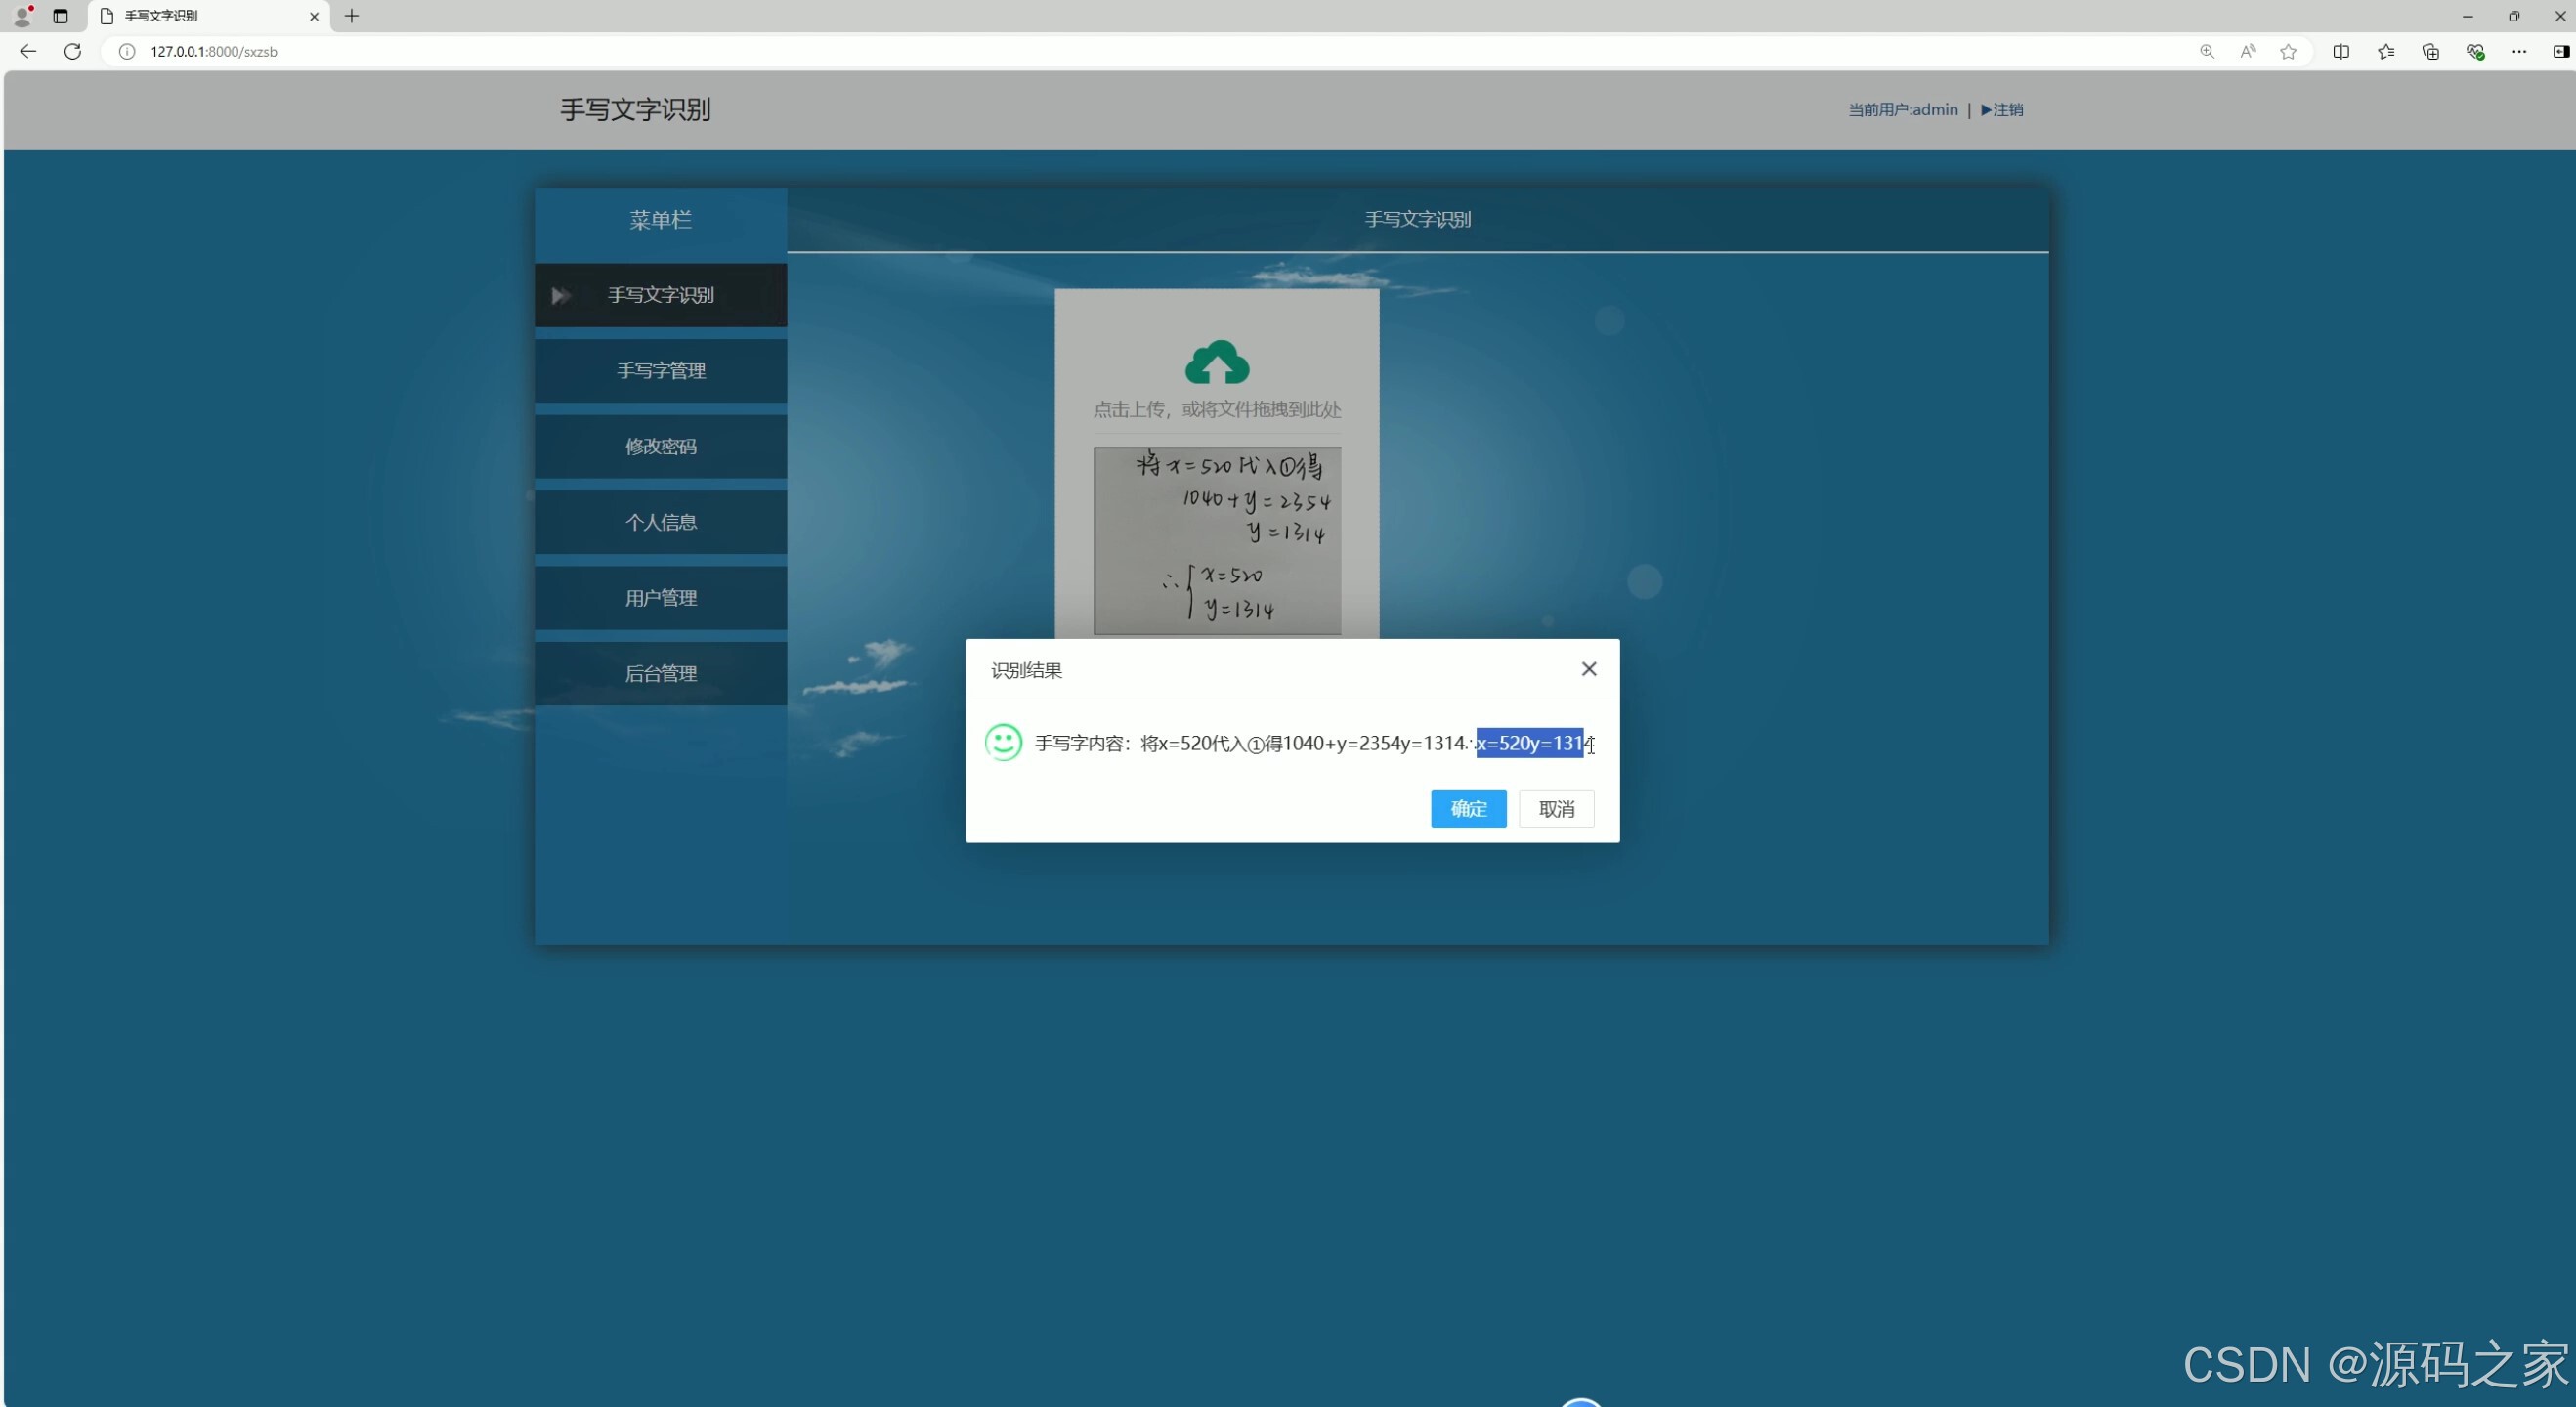Click the browser refresh icon
The height and width of the screenshot is (1407, 2576).
(x=72, y=51)
